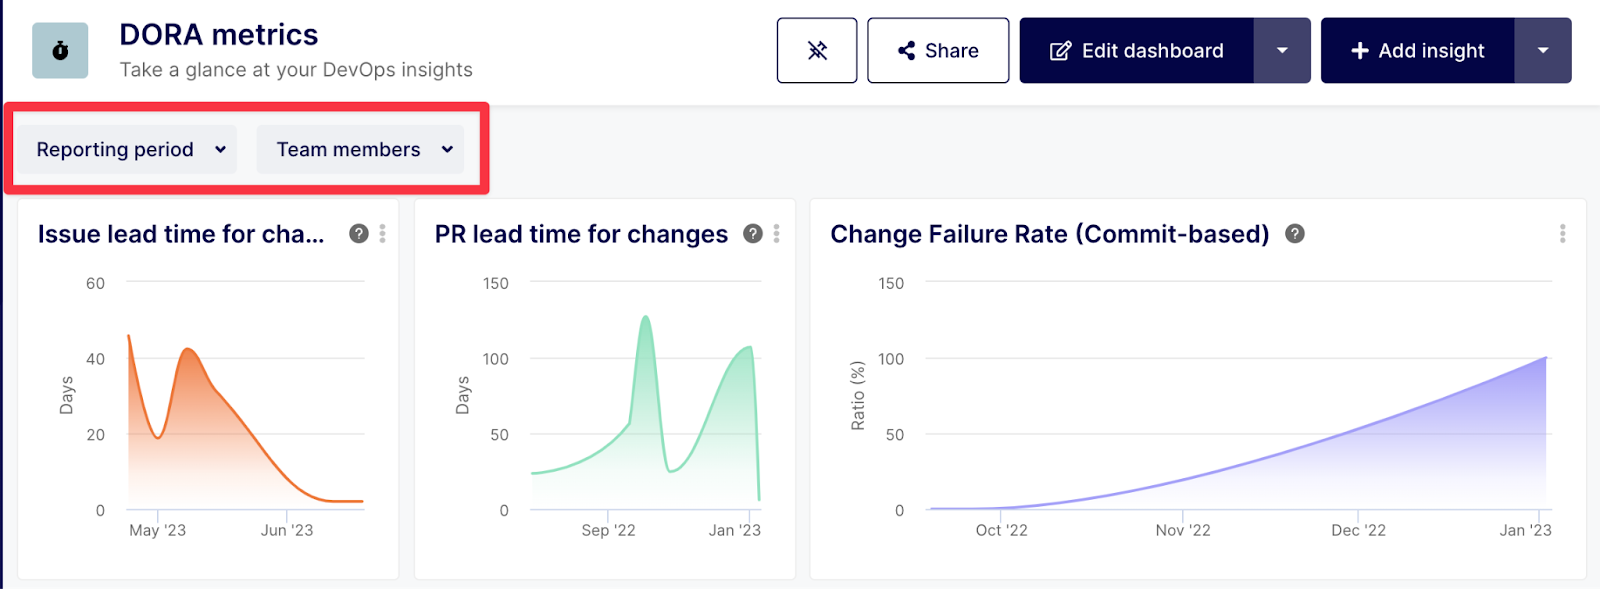Show help for PR lead time for changes
Viewport: 1600px width, 589px height.
coord(753,233)
